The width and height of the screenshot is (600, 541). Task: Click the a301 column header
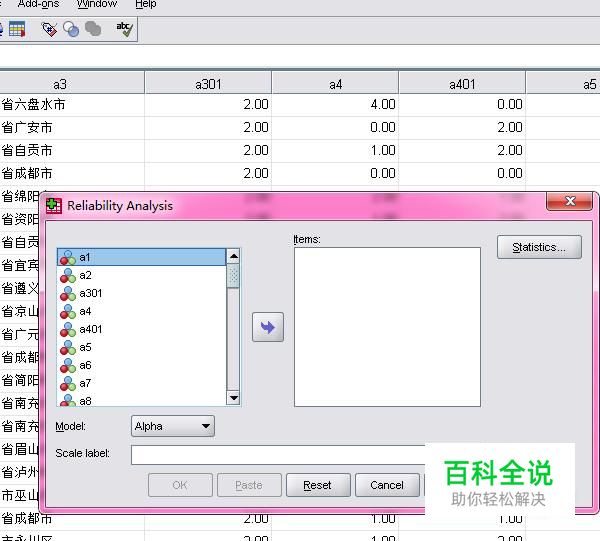(208, 84)
